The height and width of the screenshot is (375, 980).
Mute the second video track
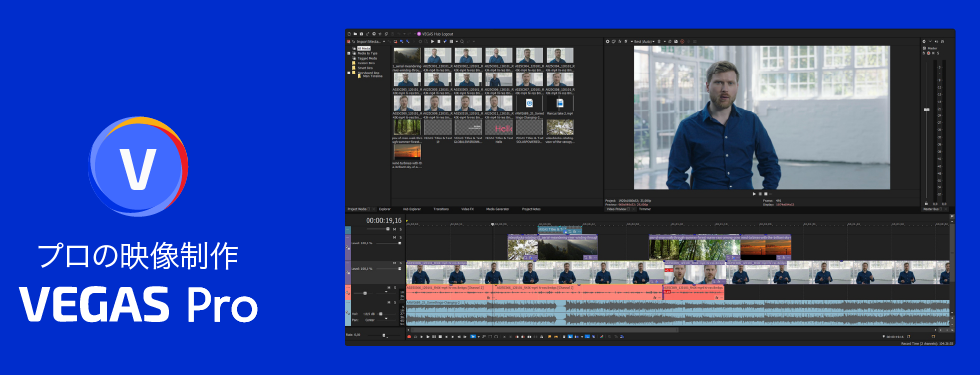point(394,238)
